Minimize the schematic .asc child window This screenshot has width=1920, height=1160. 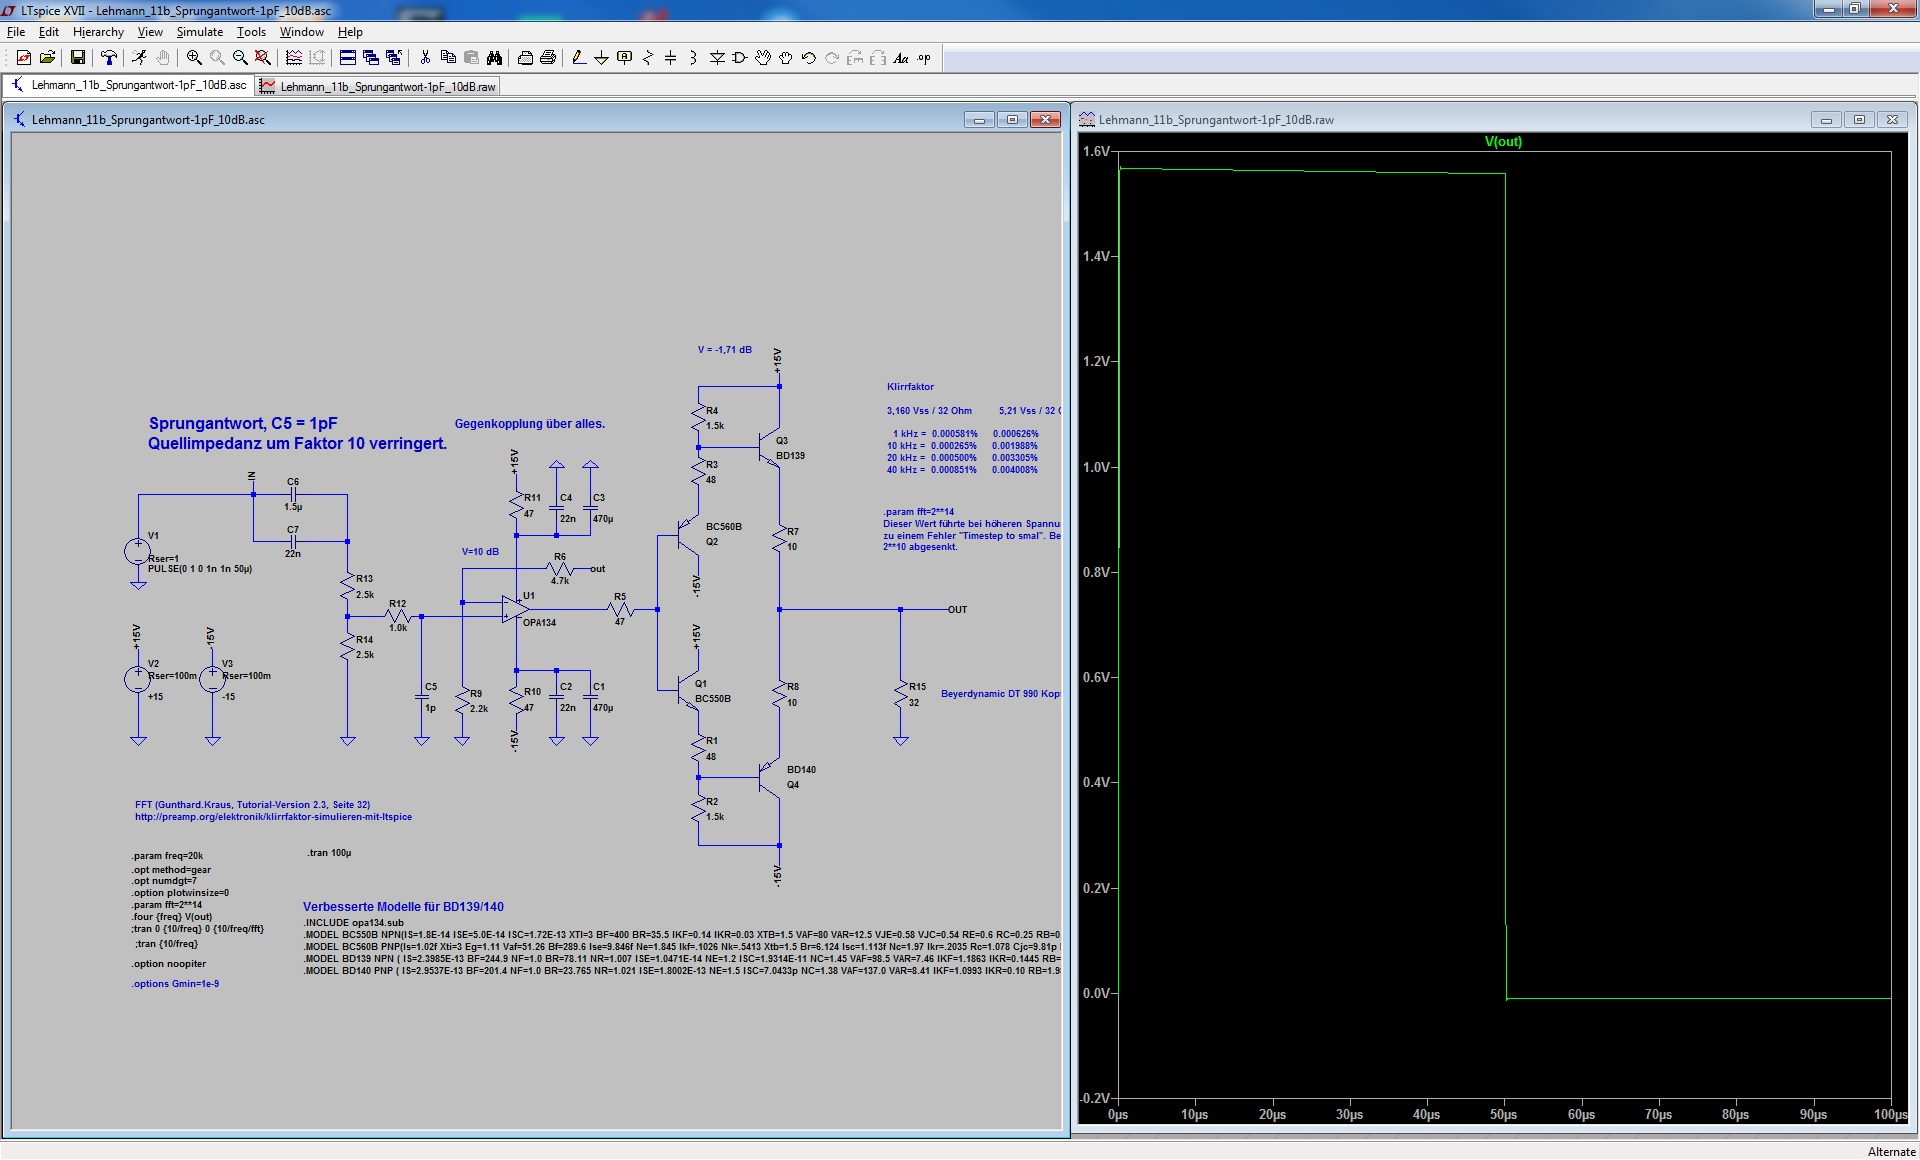pos(979,120)
